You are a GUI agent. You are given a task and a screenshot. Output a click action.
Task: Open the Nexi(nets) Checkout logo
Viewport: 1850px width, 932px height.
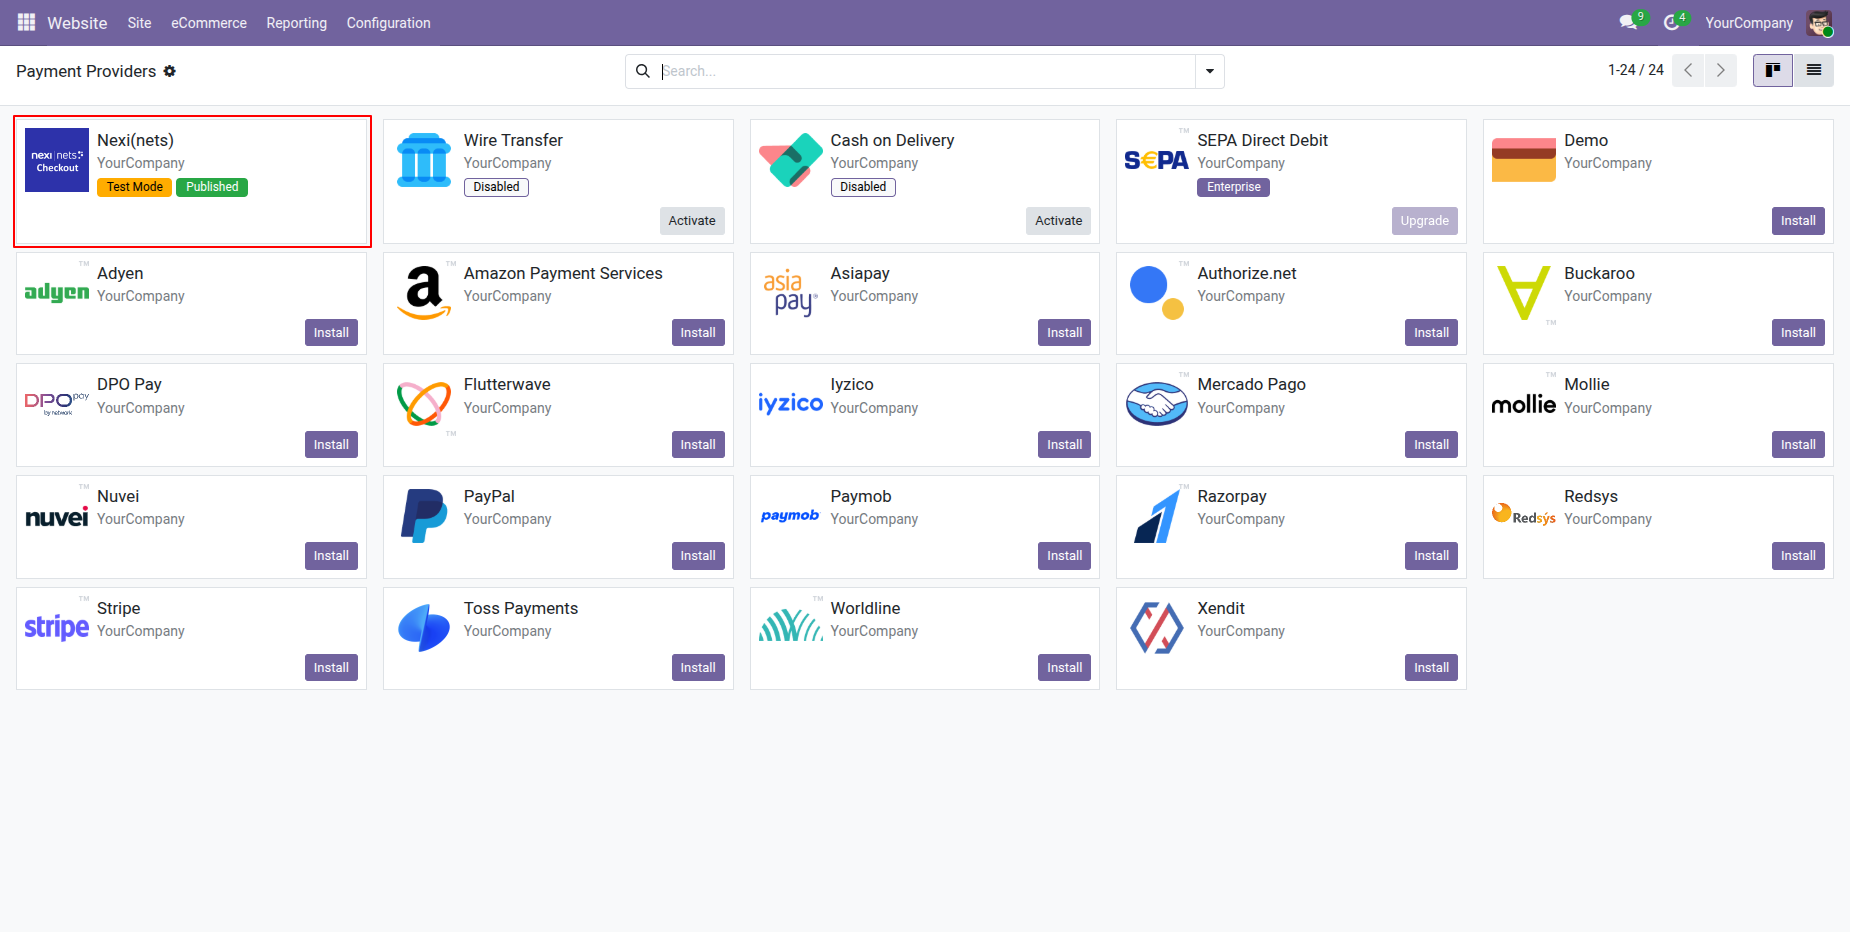coord(57,160)
